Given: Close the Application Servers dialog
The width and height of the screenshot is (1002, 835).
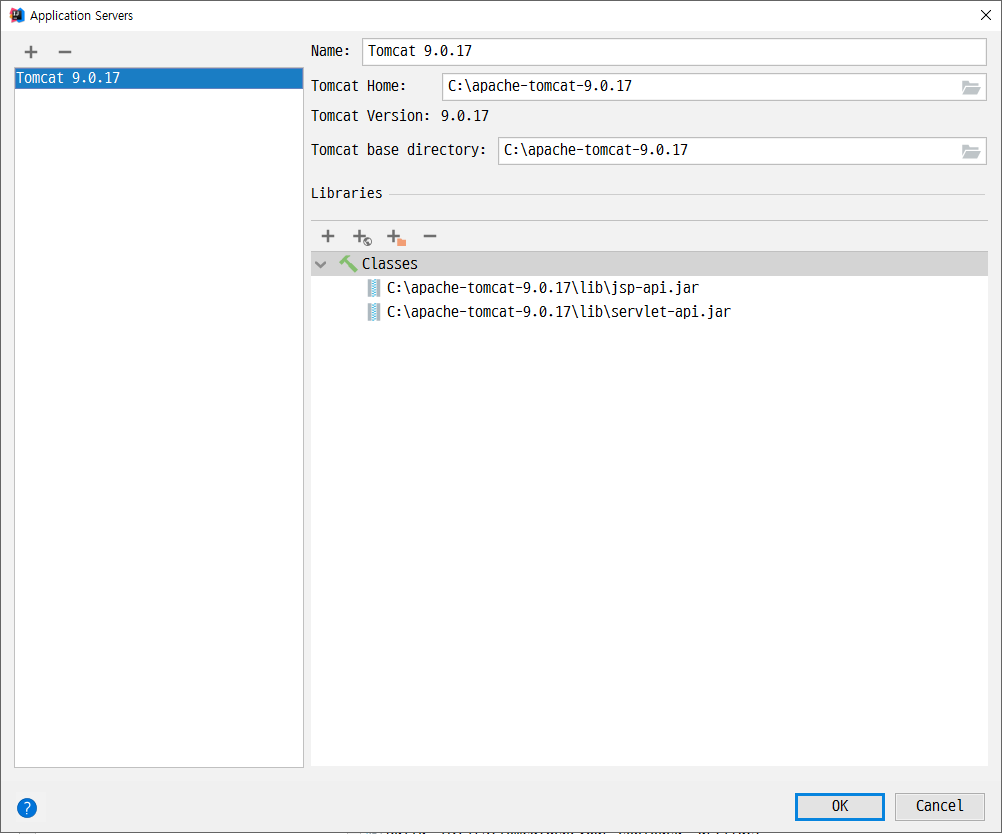Looking at the screenshot, I should 985,15.
